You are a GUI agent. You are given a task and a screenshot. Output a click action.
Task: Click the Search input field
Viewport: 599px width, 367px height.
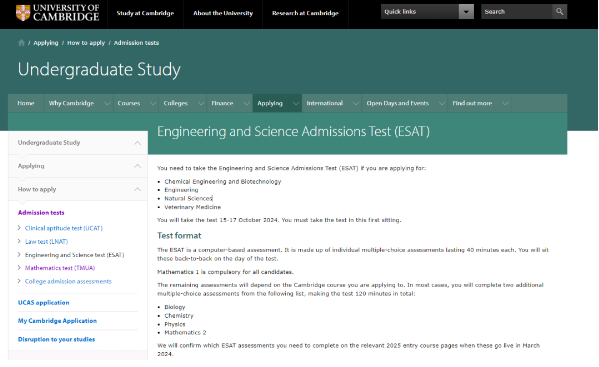516,11
